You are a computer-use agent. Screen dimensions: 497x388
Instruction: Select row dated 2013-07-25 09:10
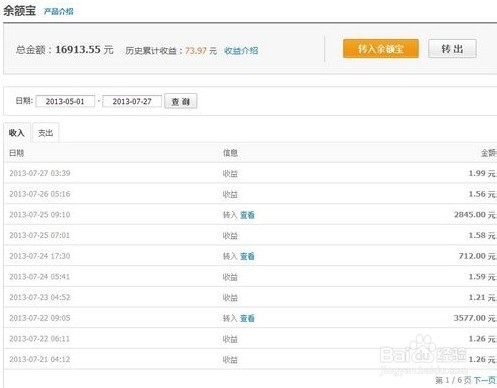pos(250,215)
